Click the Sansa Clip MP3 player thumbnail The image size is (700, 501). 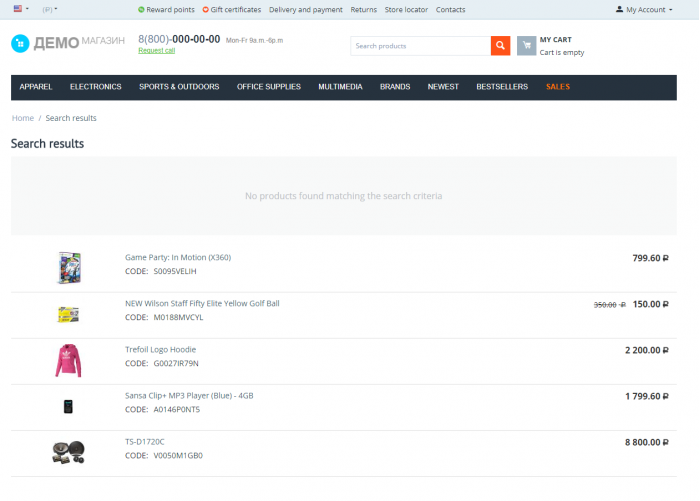(68, 406)
